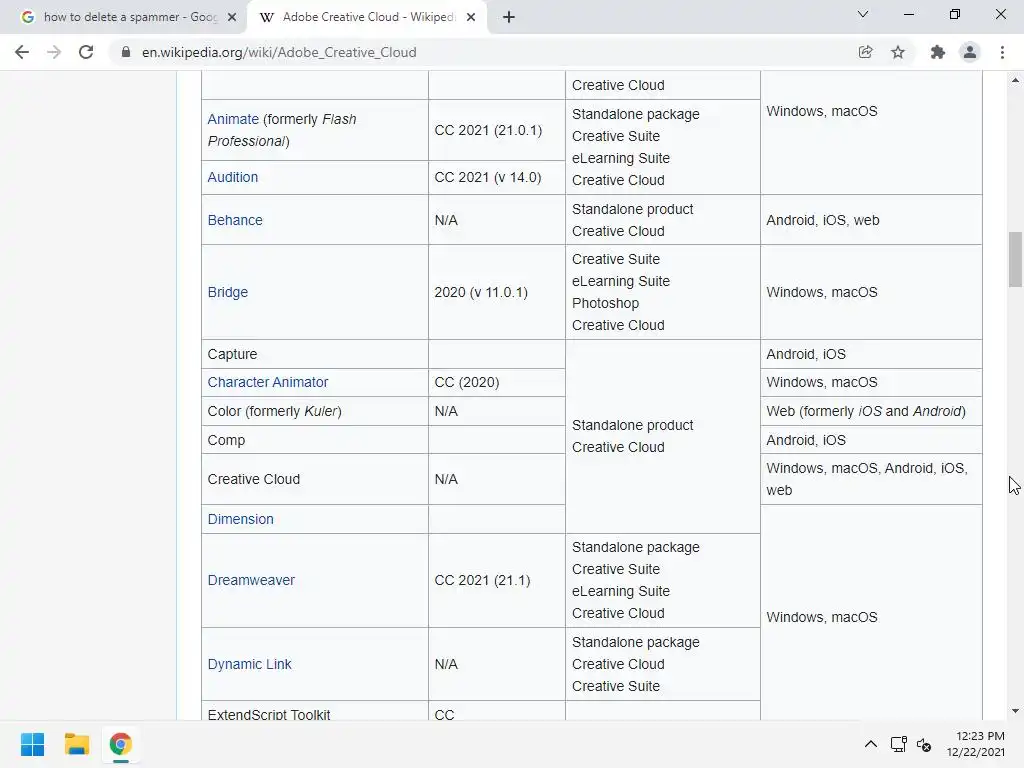Click the forward navigation arrow
Image resolution: width=1024 pixels, height=768 pixels.
click(x=54, y=52)
